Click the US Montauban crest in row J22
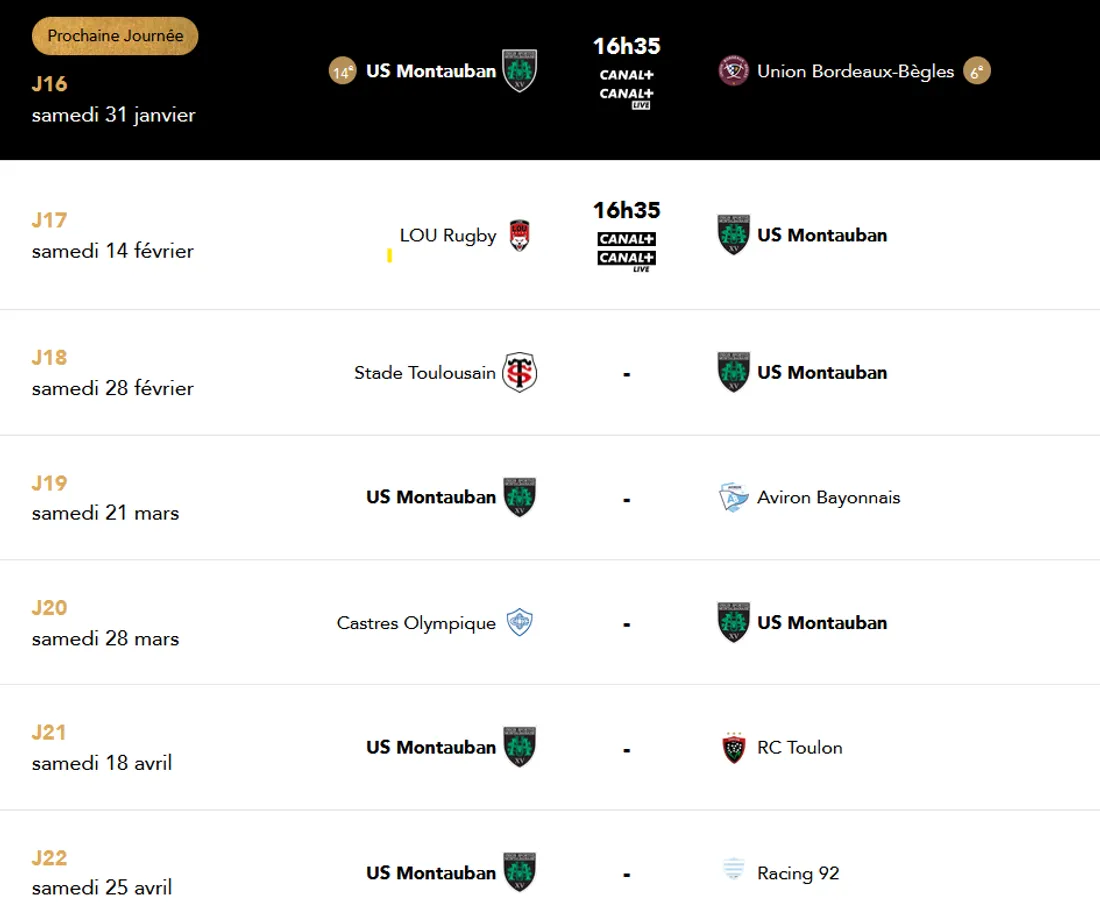The height and width of the screenshot is (921, 1100). tap(520, 872)
